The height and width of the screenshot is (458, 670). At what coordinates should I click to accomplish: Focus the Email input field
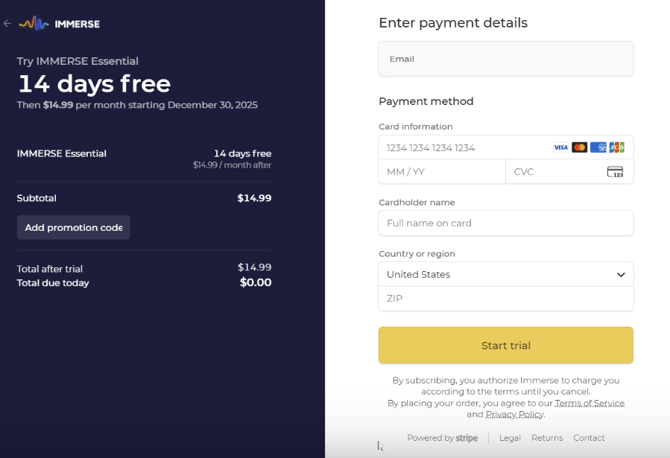505,59
